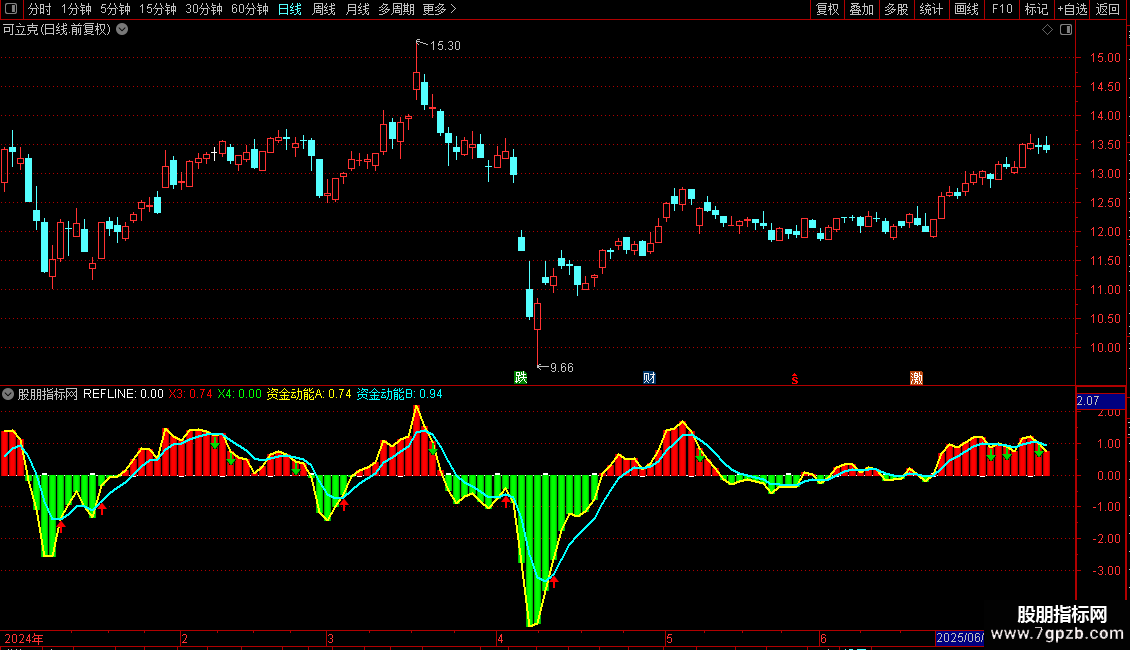Select the 30分钟 timeframe
The image size is (1130, 650).
(203, 9)
